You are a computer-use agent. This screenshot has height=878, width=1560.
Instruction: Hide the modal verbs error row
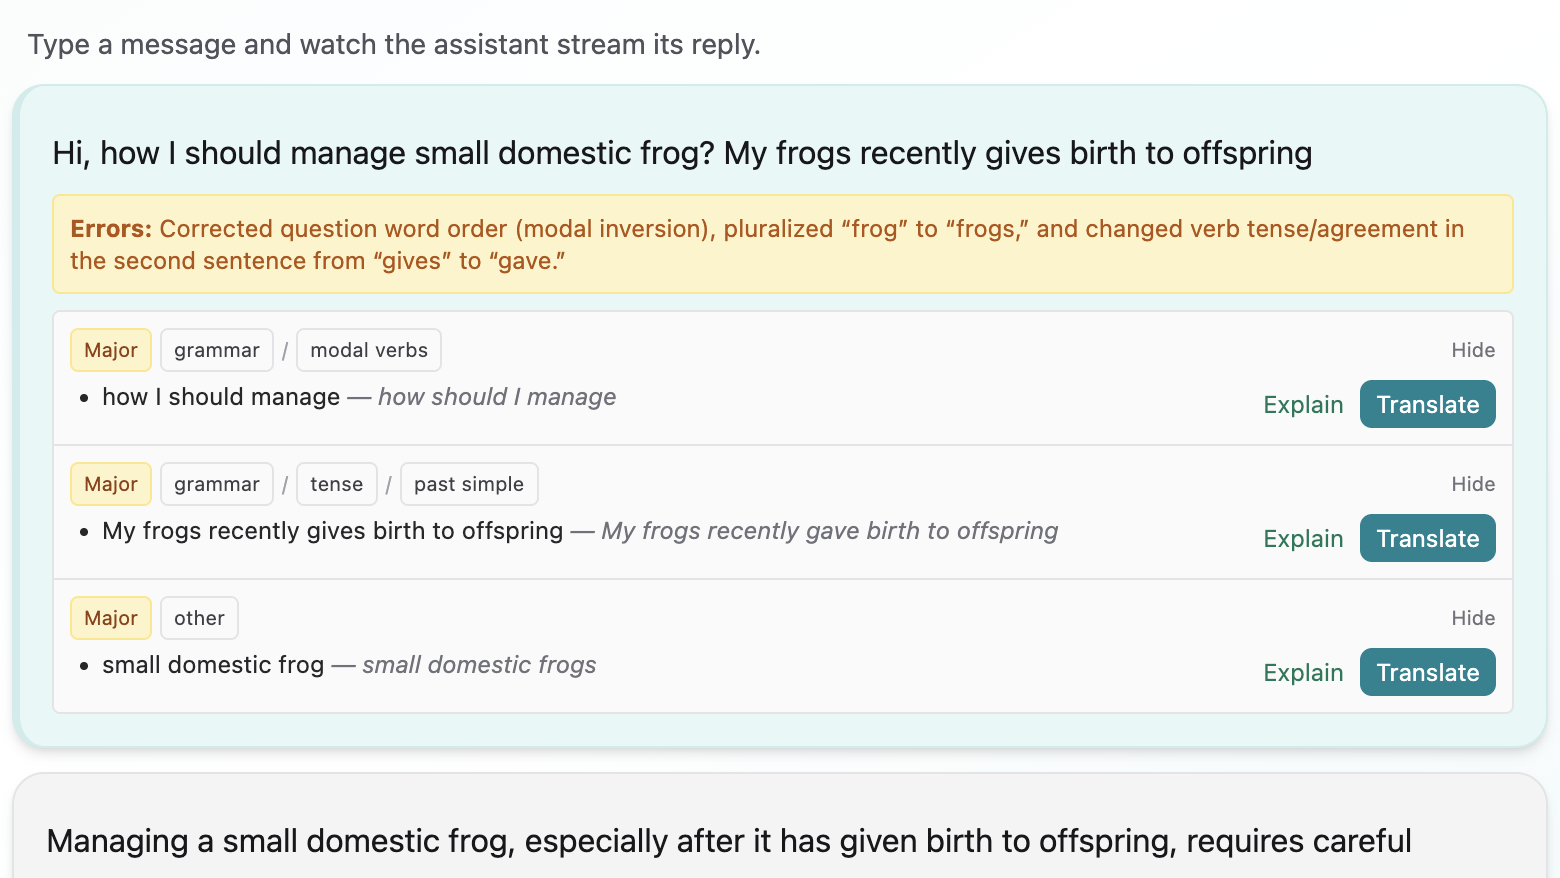pos(1472,350)
